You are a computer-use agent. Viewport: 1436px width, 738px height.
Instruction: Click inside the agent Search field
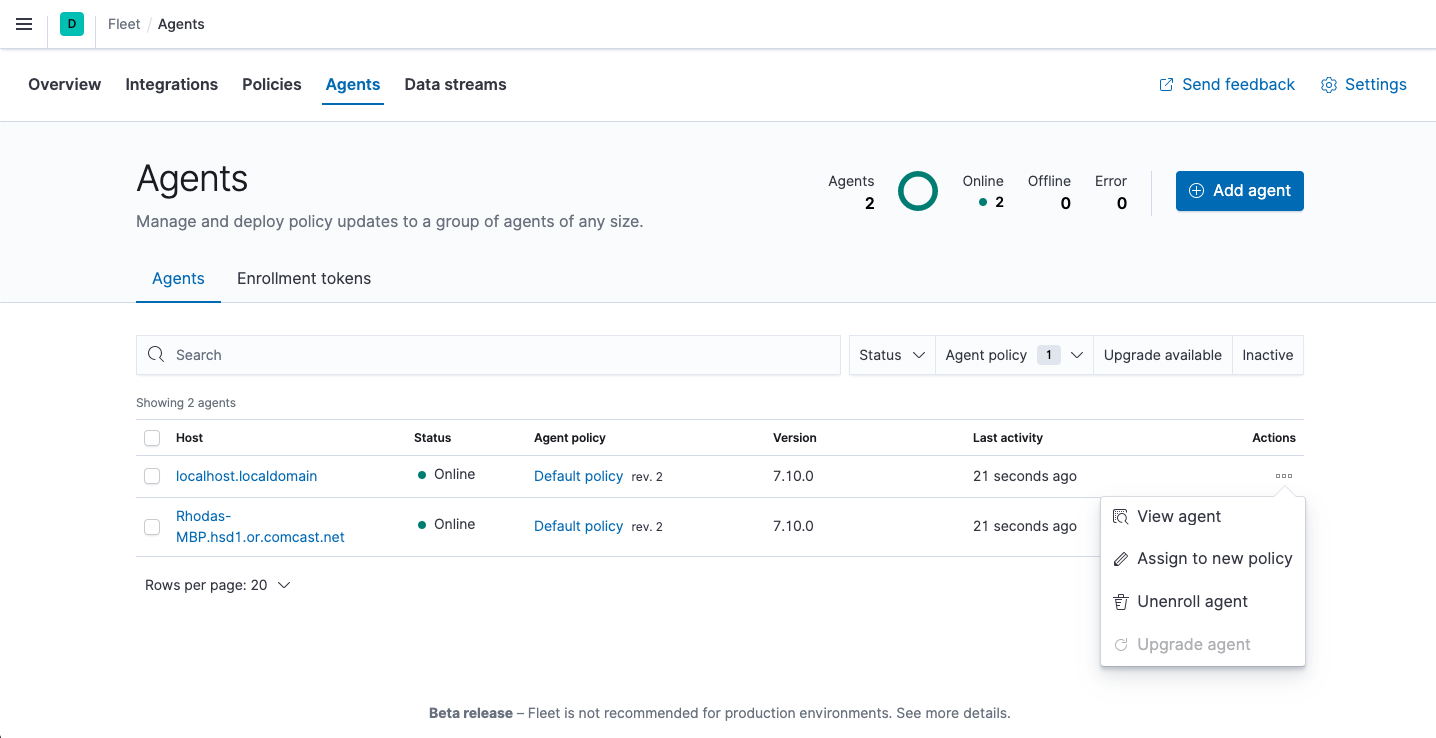click(500, 355)
